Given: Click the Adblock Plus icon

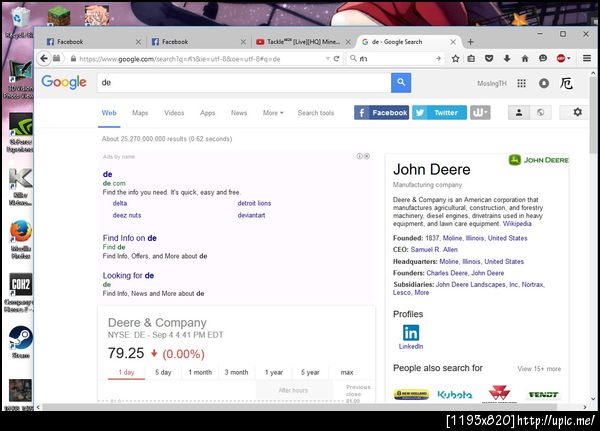Looking at the screenshot, I should (x=561, y=59).
